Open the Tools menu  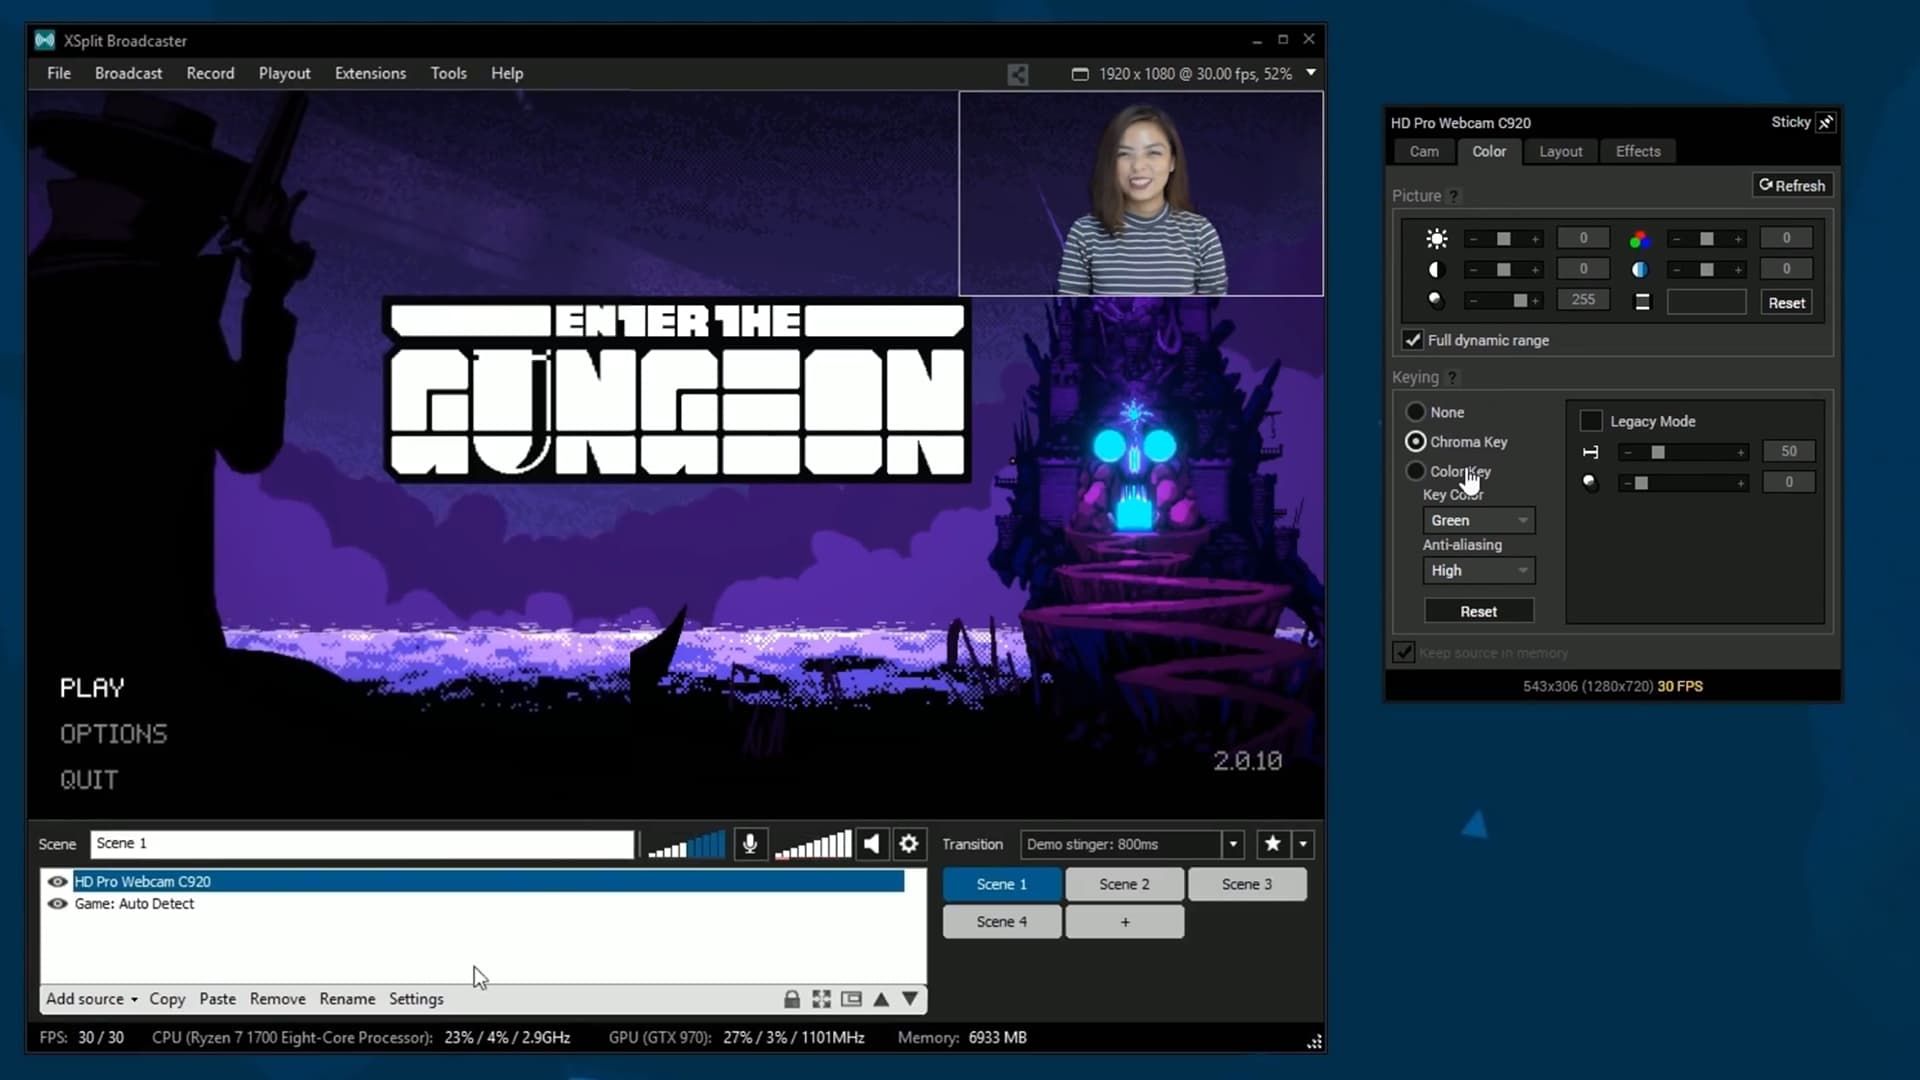(x=448, y=73)
